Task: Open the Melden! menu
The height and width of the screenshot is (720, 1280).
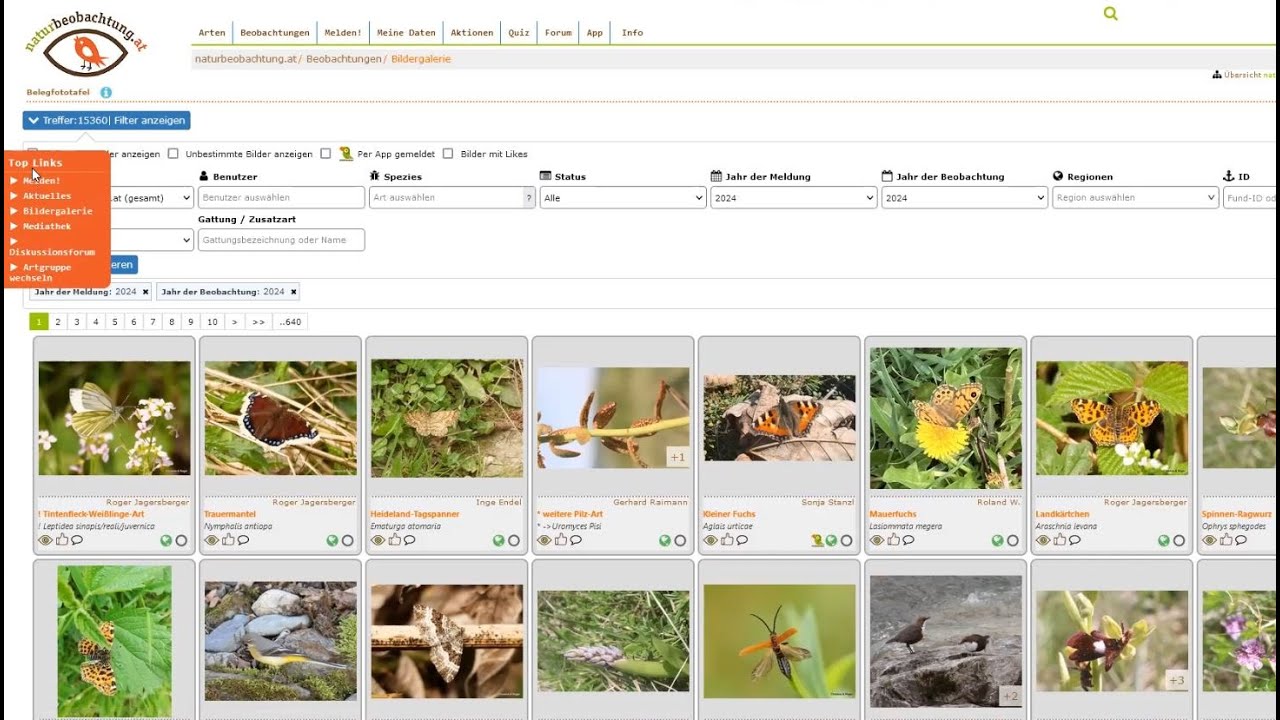Action: pos(343,33)
